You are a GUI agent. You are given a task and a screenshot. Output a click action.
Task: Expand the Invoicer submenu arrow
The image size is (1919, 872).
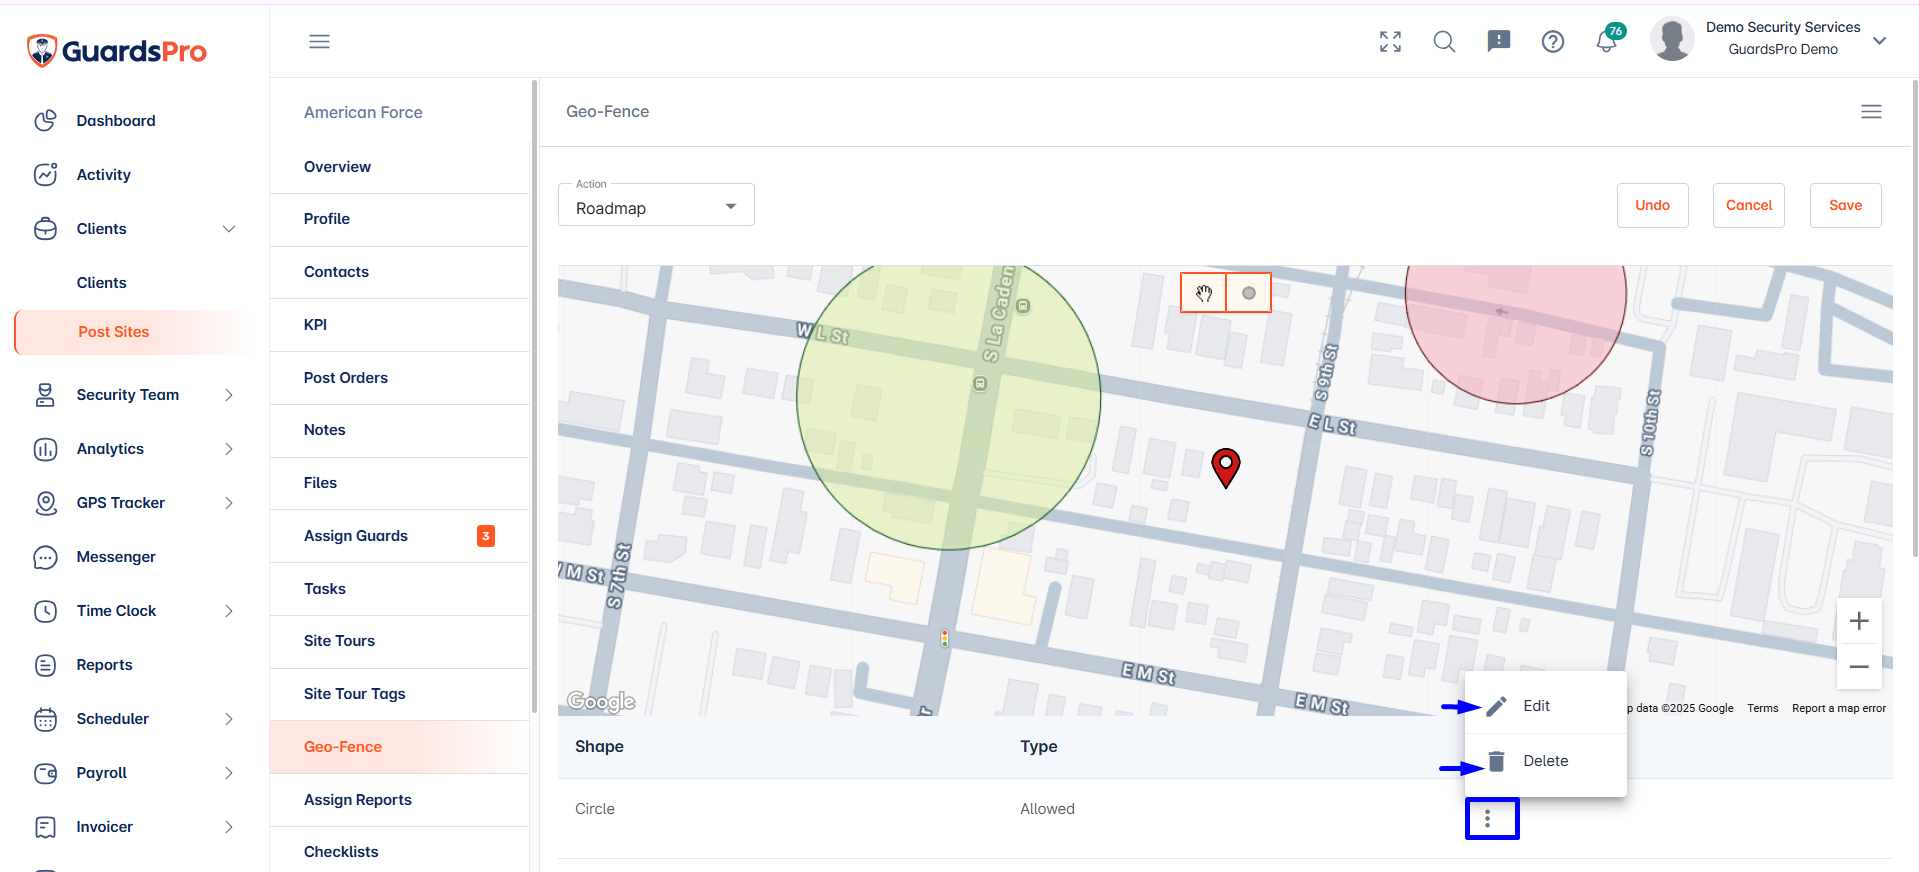(x=229, y=827)
